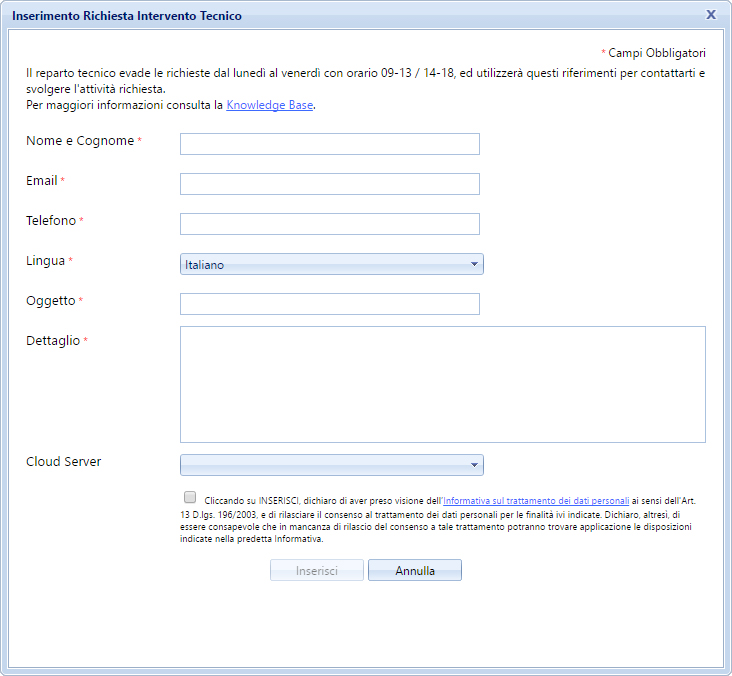The width and height of the screenshot is (732, 676).
Task: Click the Nome e Cognome text field
Action: pyautogui.click(x=329, y=144)
